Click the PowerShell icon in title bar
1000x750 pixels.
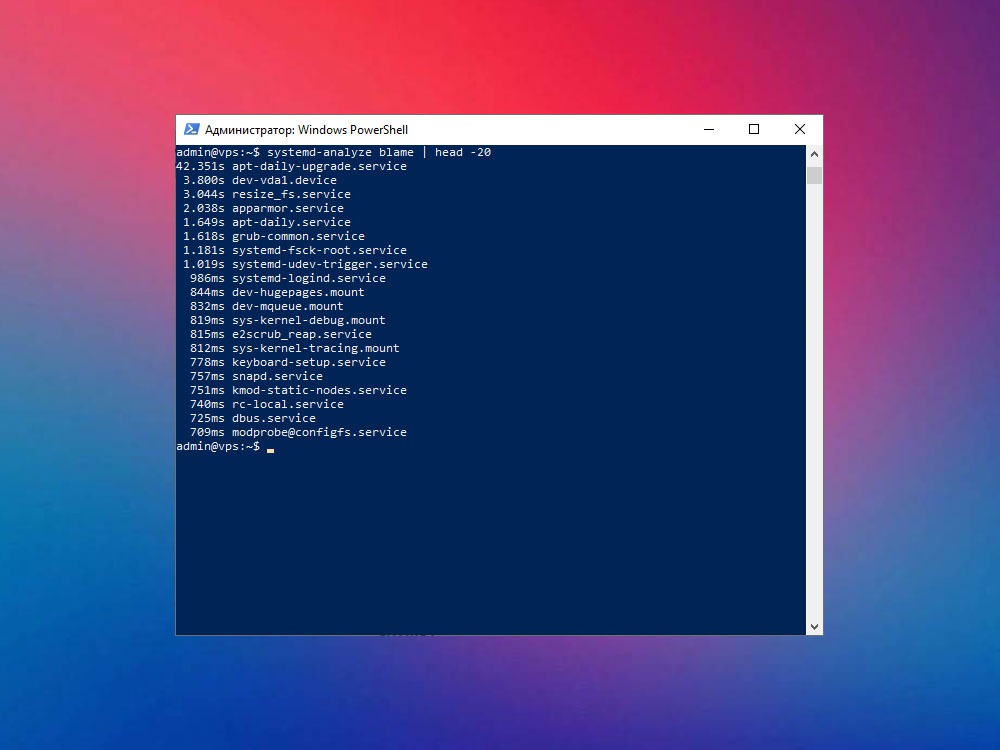click(191, 129)
